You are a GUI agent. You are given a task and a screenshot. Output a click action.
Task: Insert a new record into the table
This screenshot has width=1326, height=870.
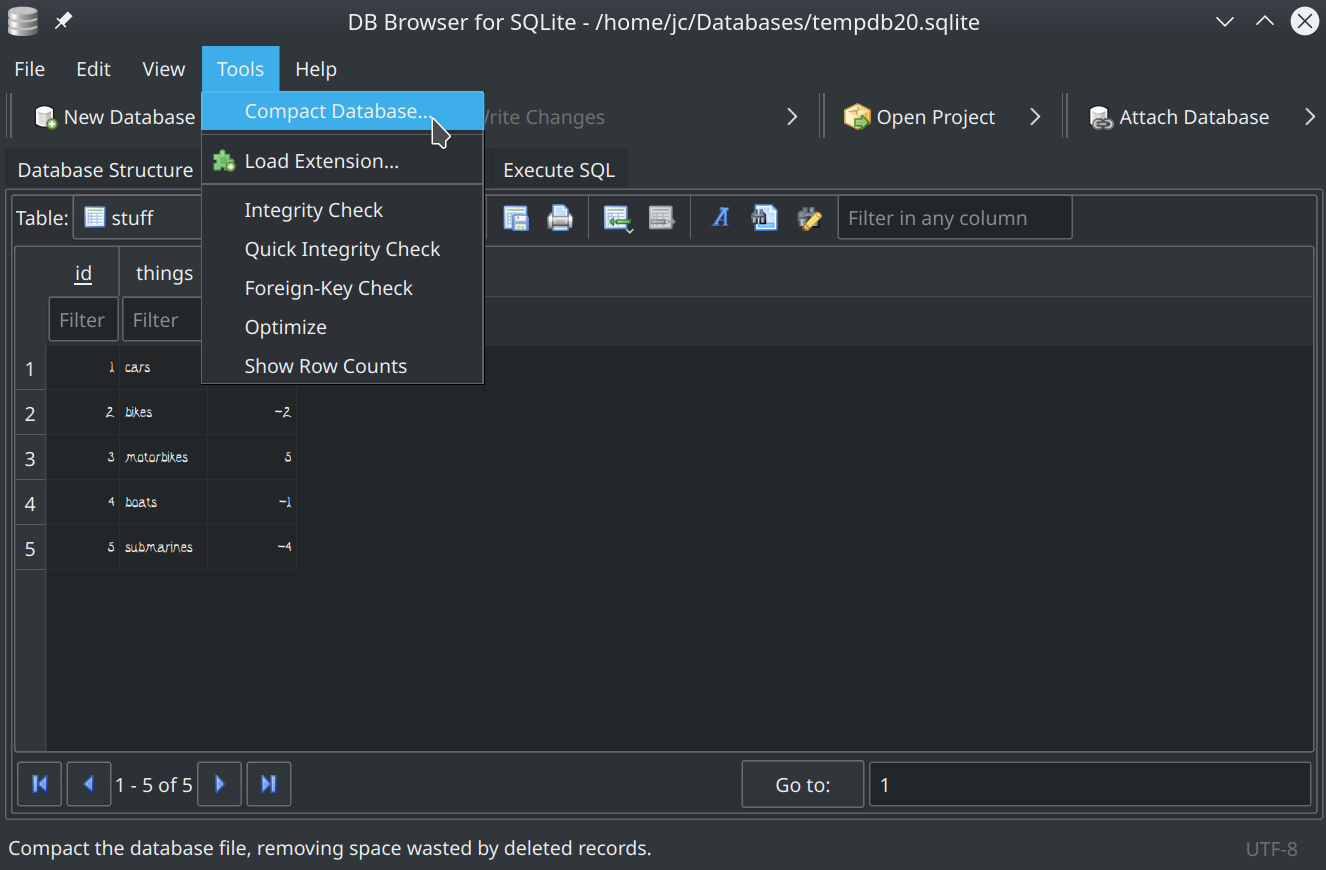click(x=617, y=217)
